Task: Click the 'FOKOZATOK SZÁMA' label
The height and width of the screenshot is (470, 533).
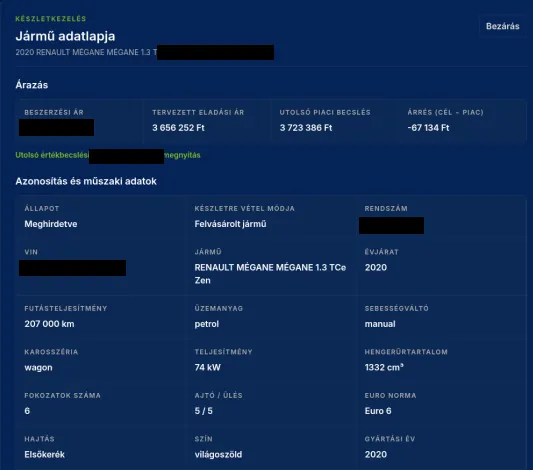Action: [62, 396]
